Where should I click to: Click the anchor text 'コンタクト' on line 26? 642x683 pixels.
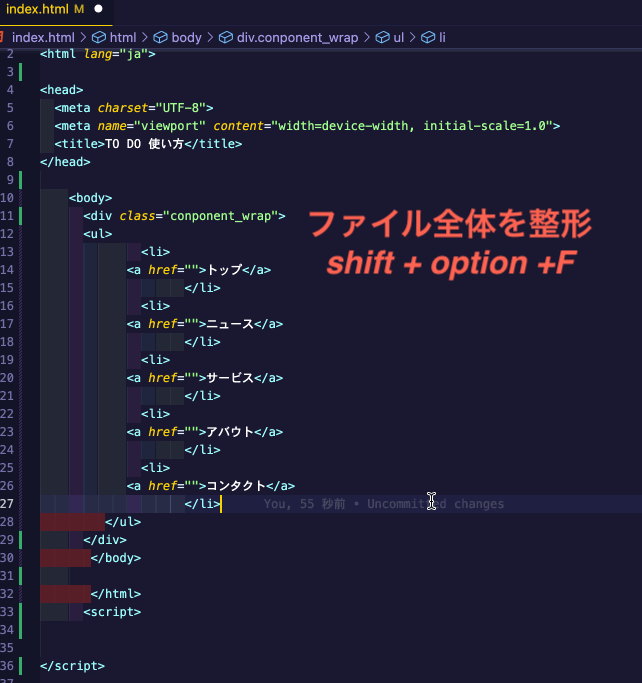(x=236, y=486)
